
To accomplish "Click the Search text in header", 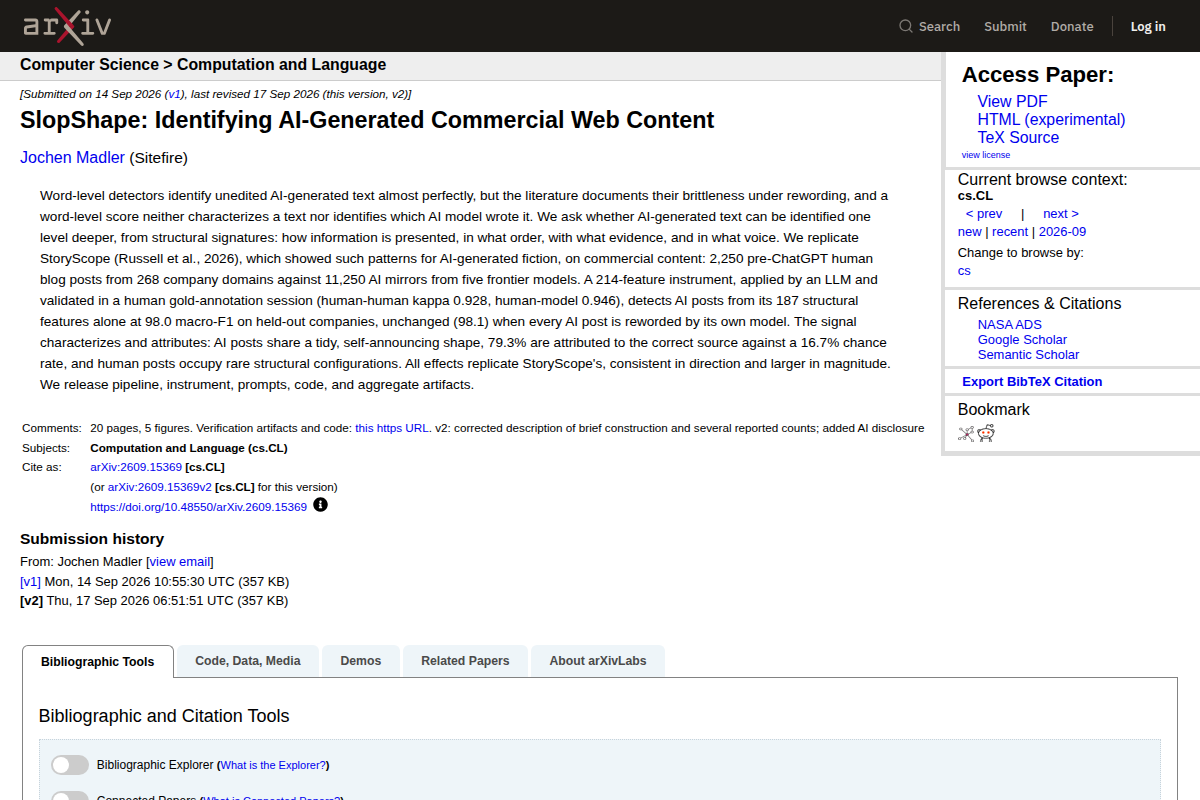I will pos(939,27).
